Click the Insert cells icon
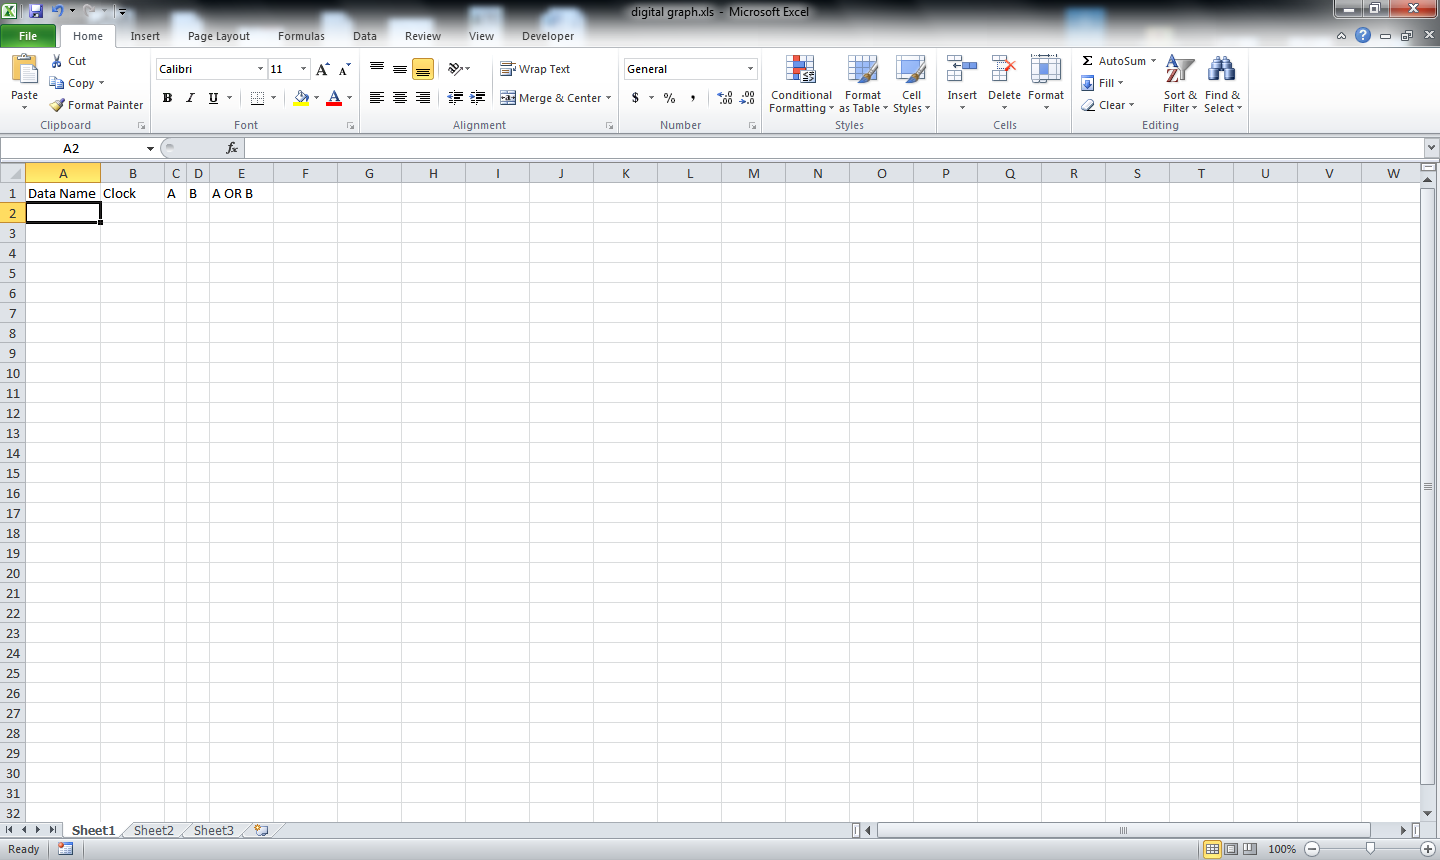The width and height of the screenshot is (1440, 860). pos(962,70)
